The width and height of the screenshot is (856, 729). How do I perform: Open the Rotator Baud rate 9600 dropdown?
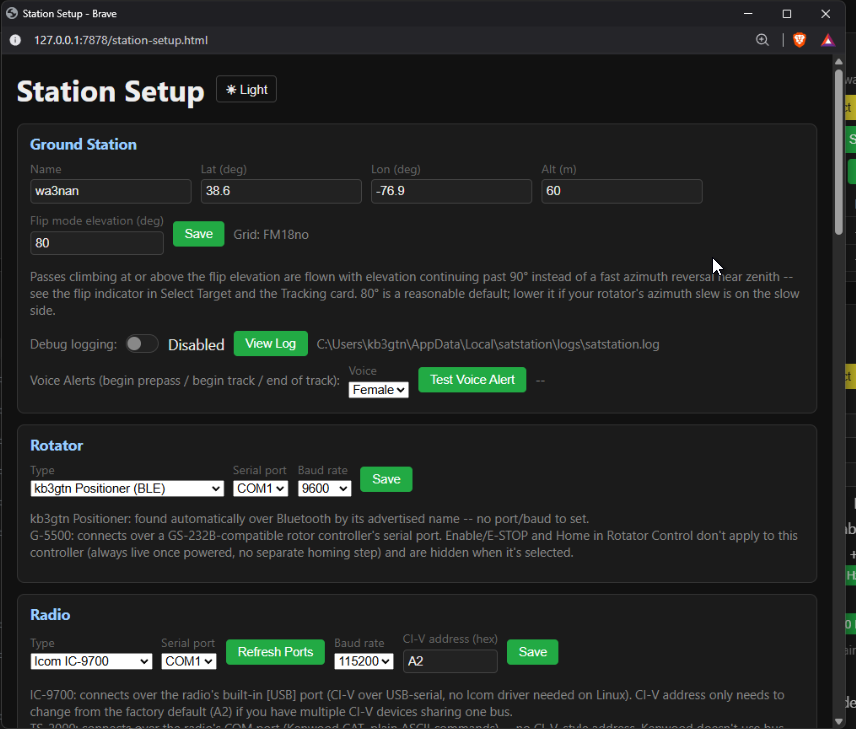324,488
